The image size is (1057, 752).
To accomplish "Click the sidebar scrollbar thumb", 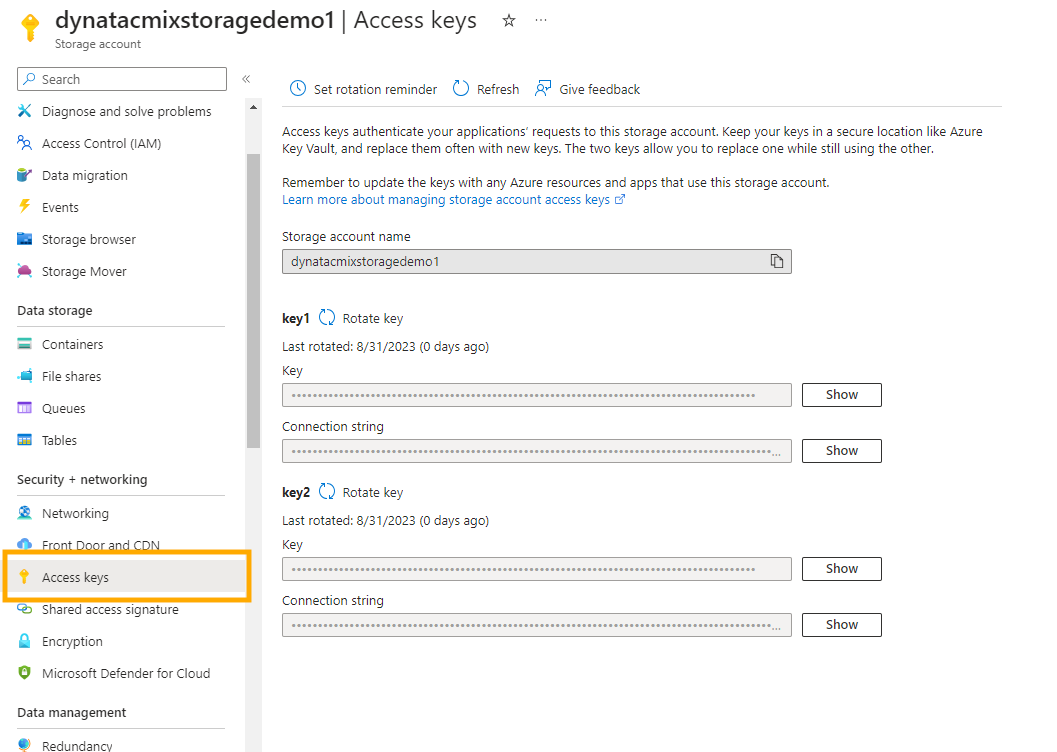I will point(253,301).
